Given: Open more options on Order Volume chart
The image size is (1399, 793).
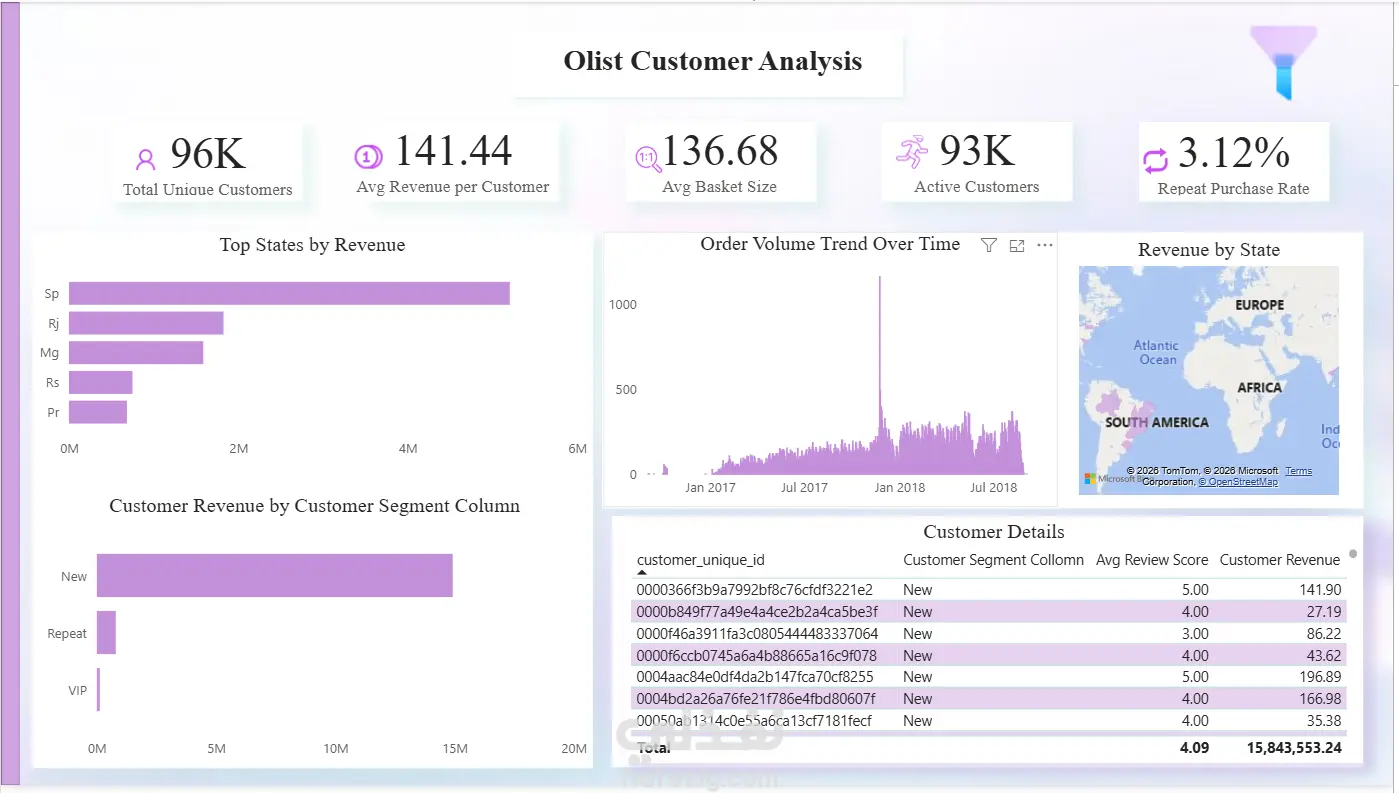Looking at the screenshot, I should (x=1045, y=245).
